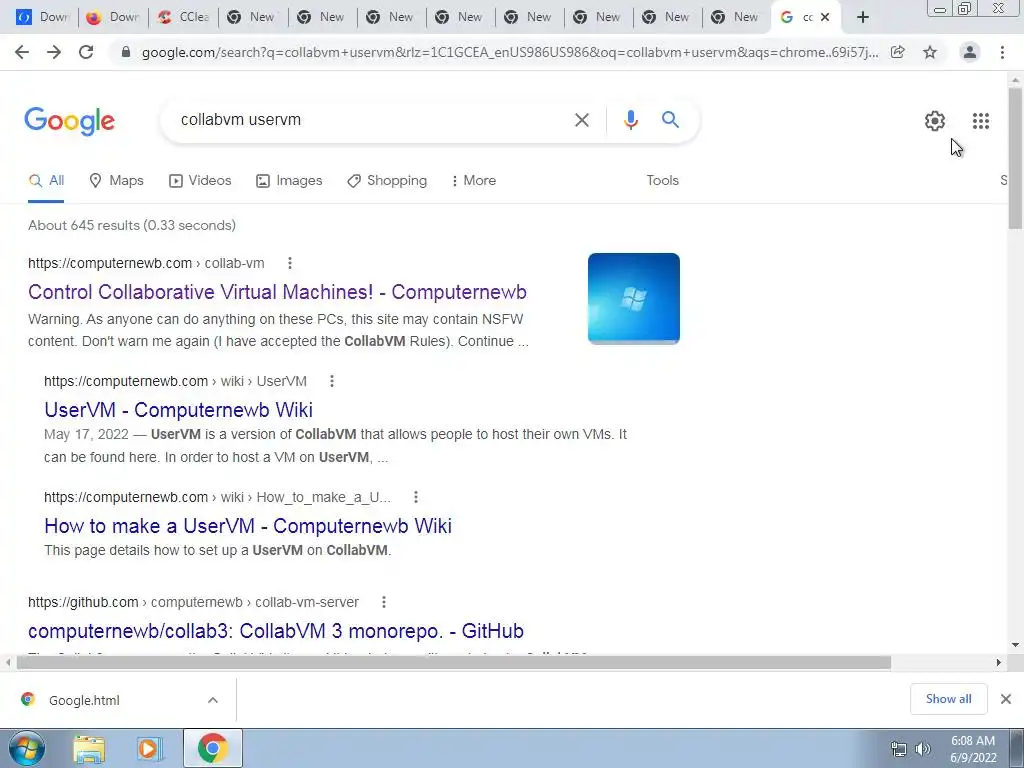Screen dimensions: 1024x768
Task: Open options for wiki UserVM result
Action: coord(332,381)
